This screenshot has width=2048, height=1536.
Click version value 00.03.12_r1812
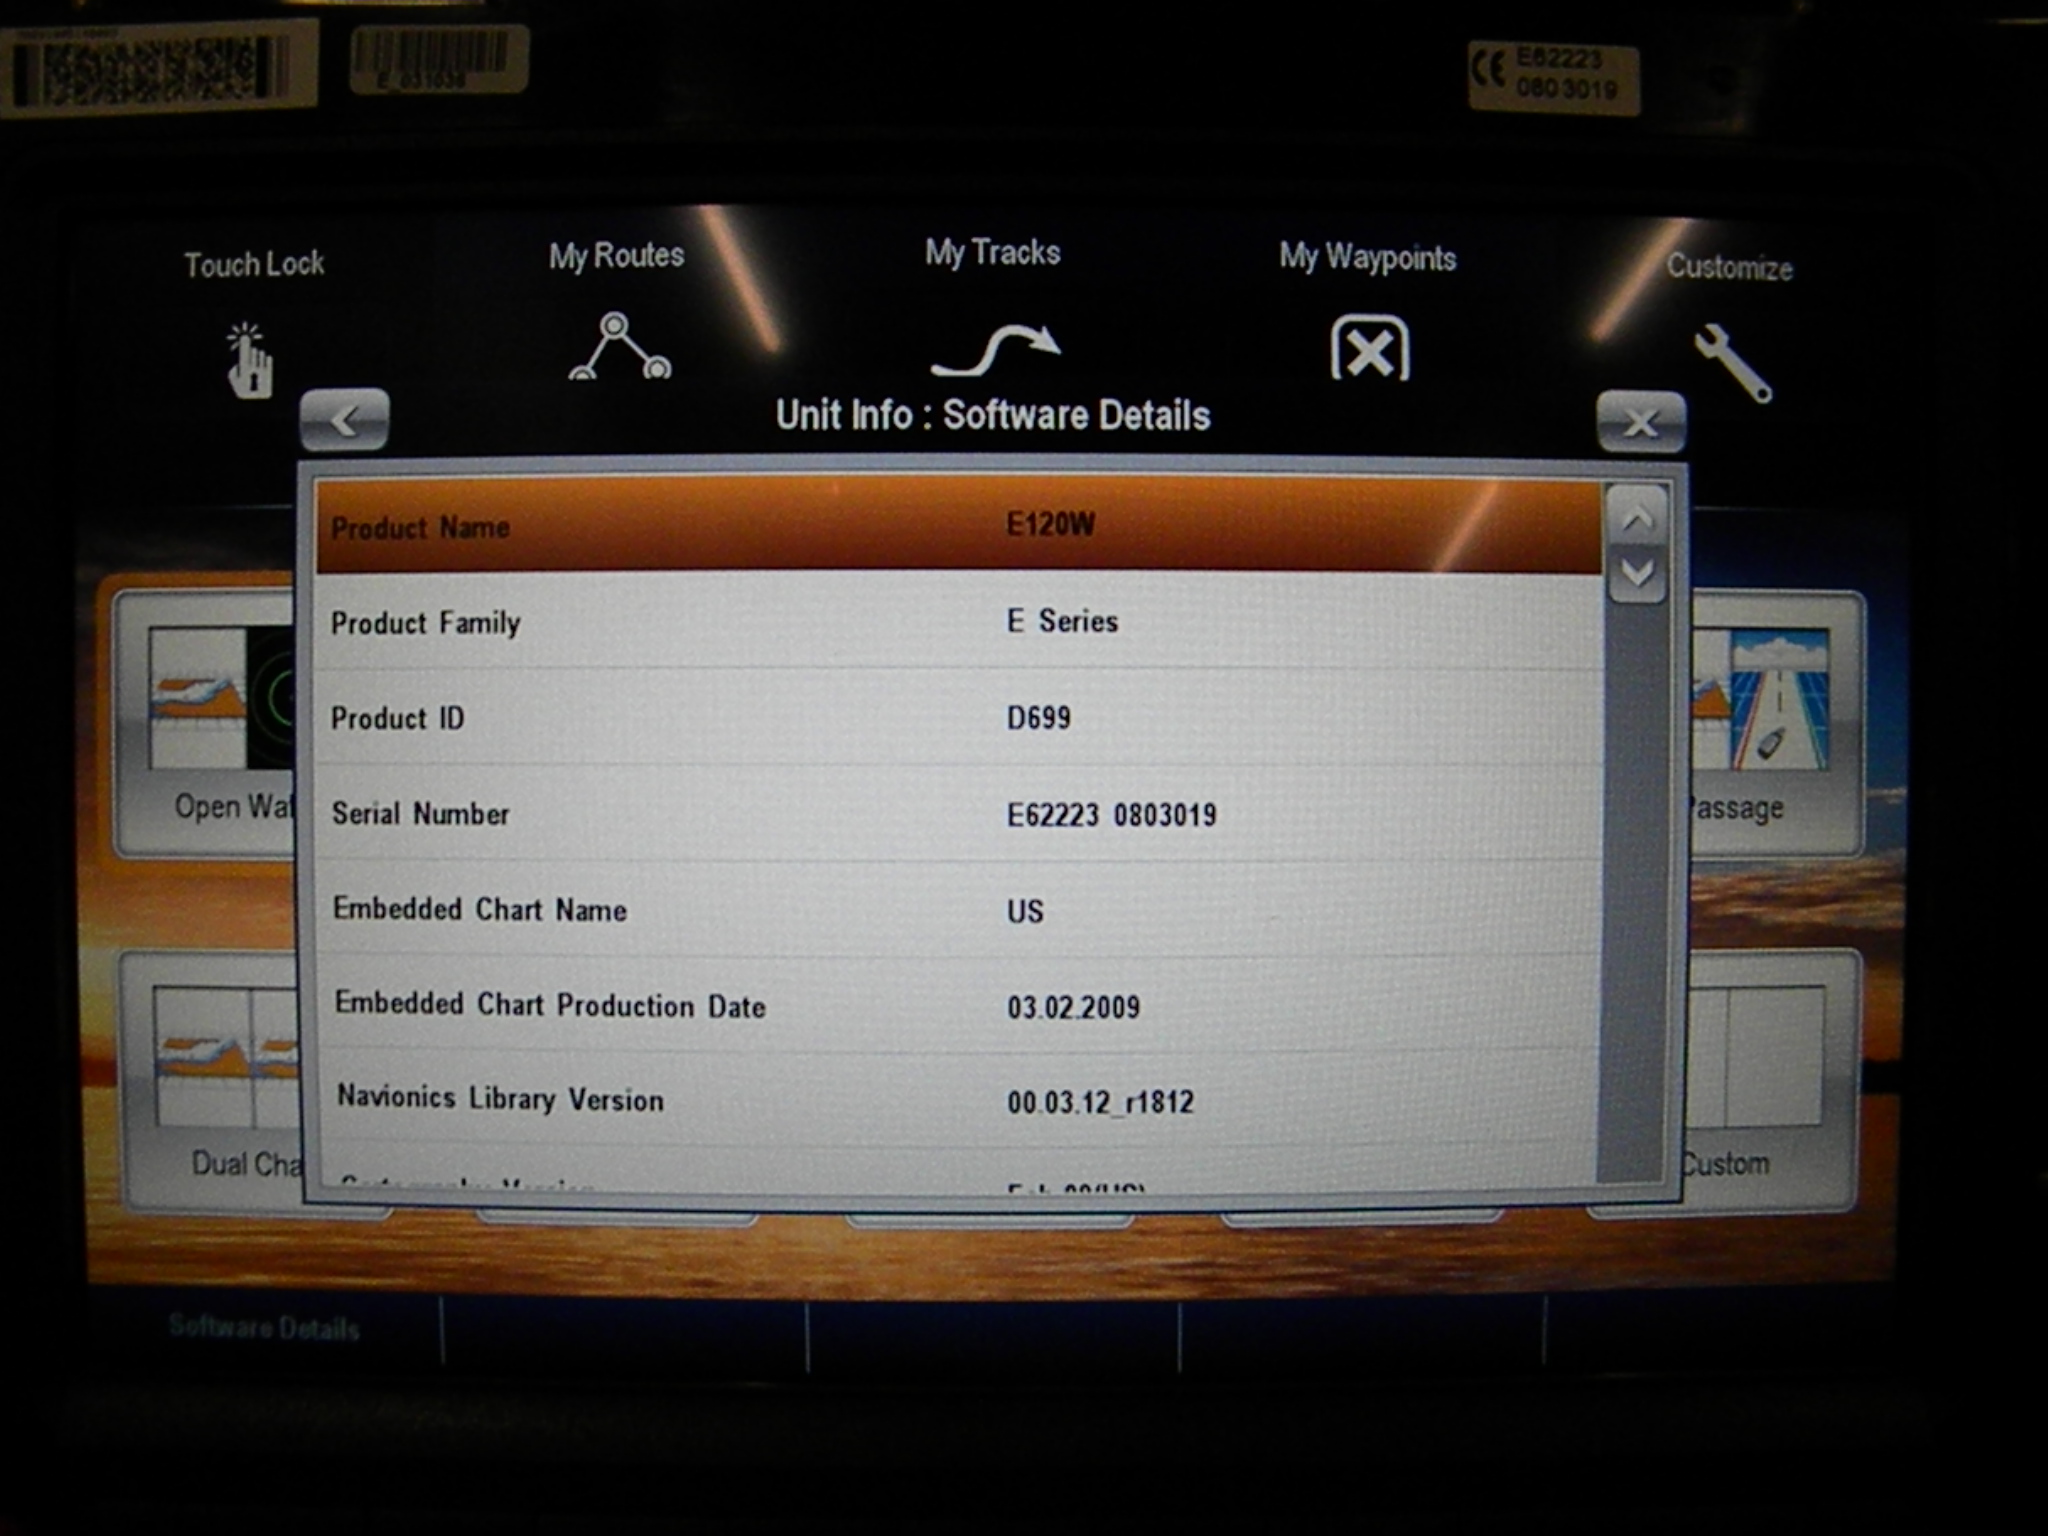(x=1100, y=1102)
